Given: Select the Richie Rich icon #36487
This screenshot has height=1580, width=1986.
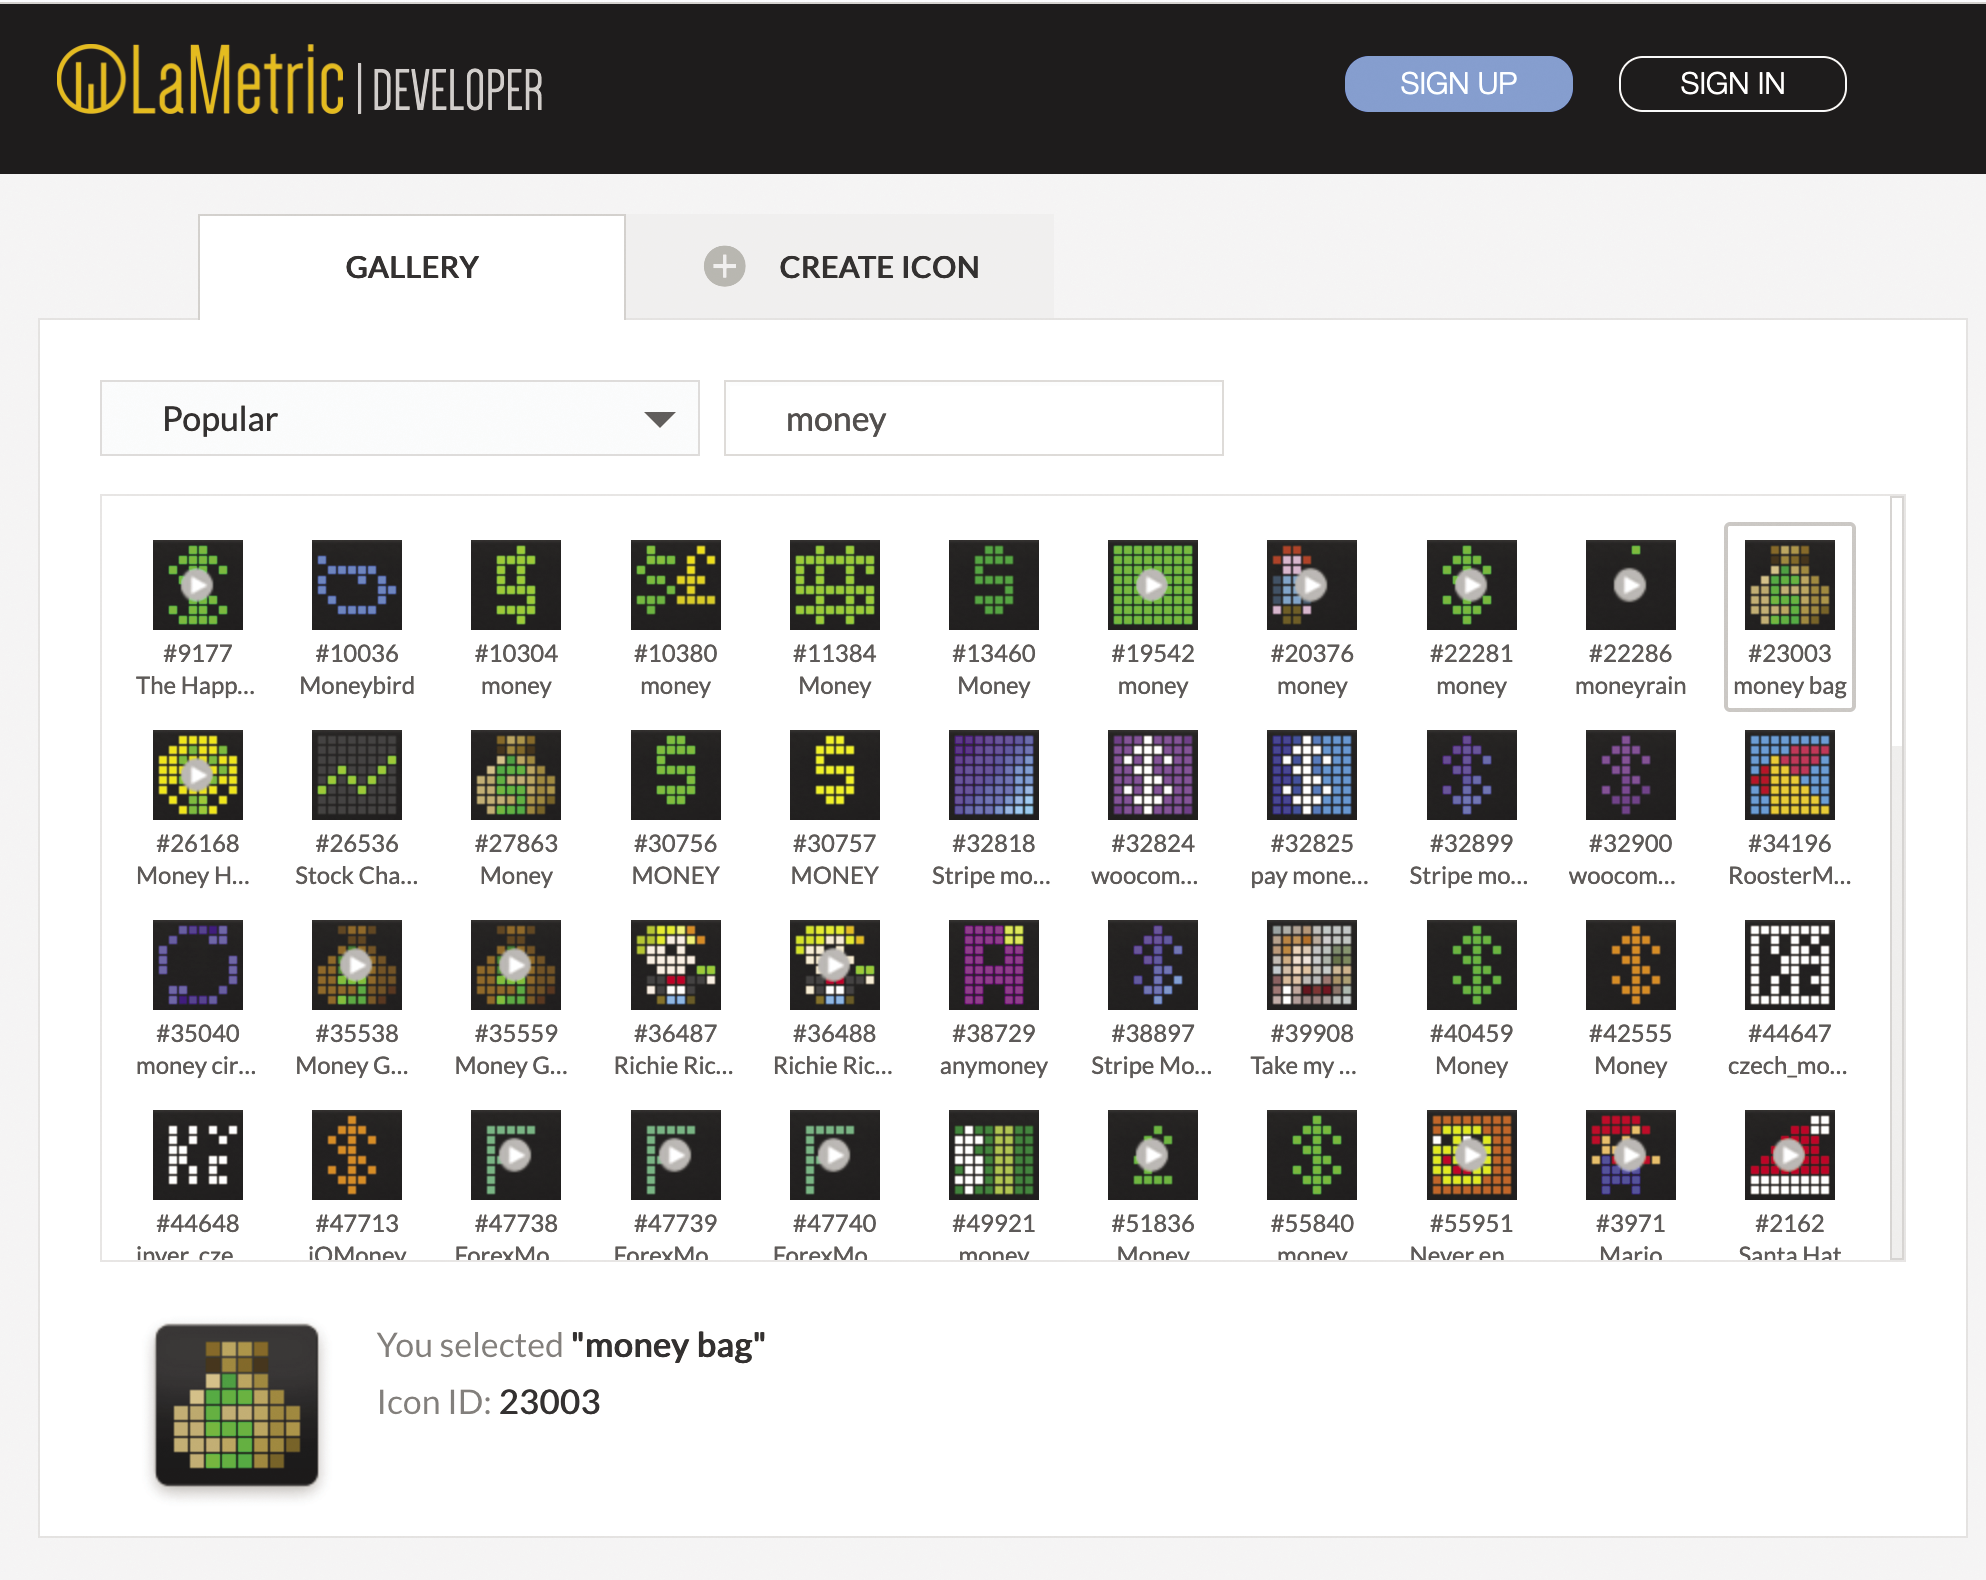Looking at the screenshot, I should (x=675, y=965).
